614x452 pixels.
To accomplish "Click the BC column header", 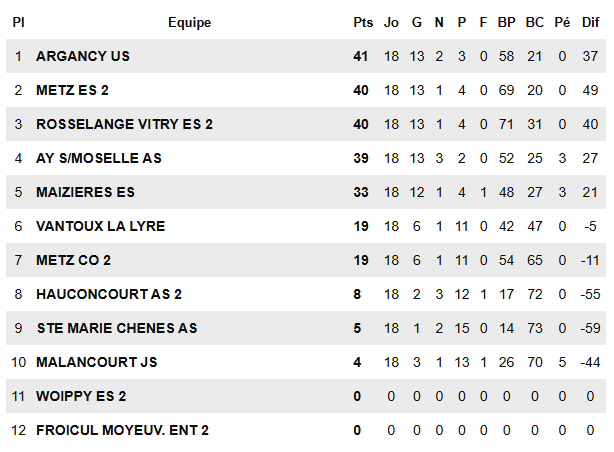I will pos(535,22).
